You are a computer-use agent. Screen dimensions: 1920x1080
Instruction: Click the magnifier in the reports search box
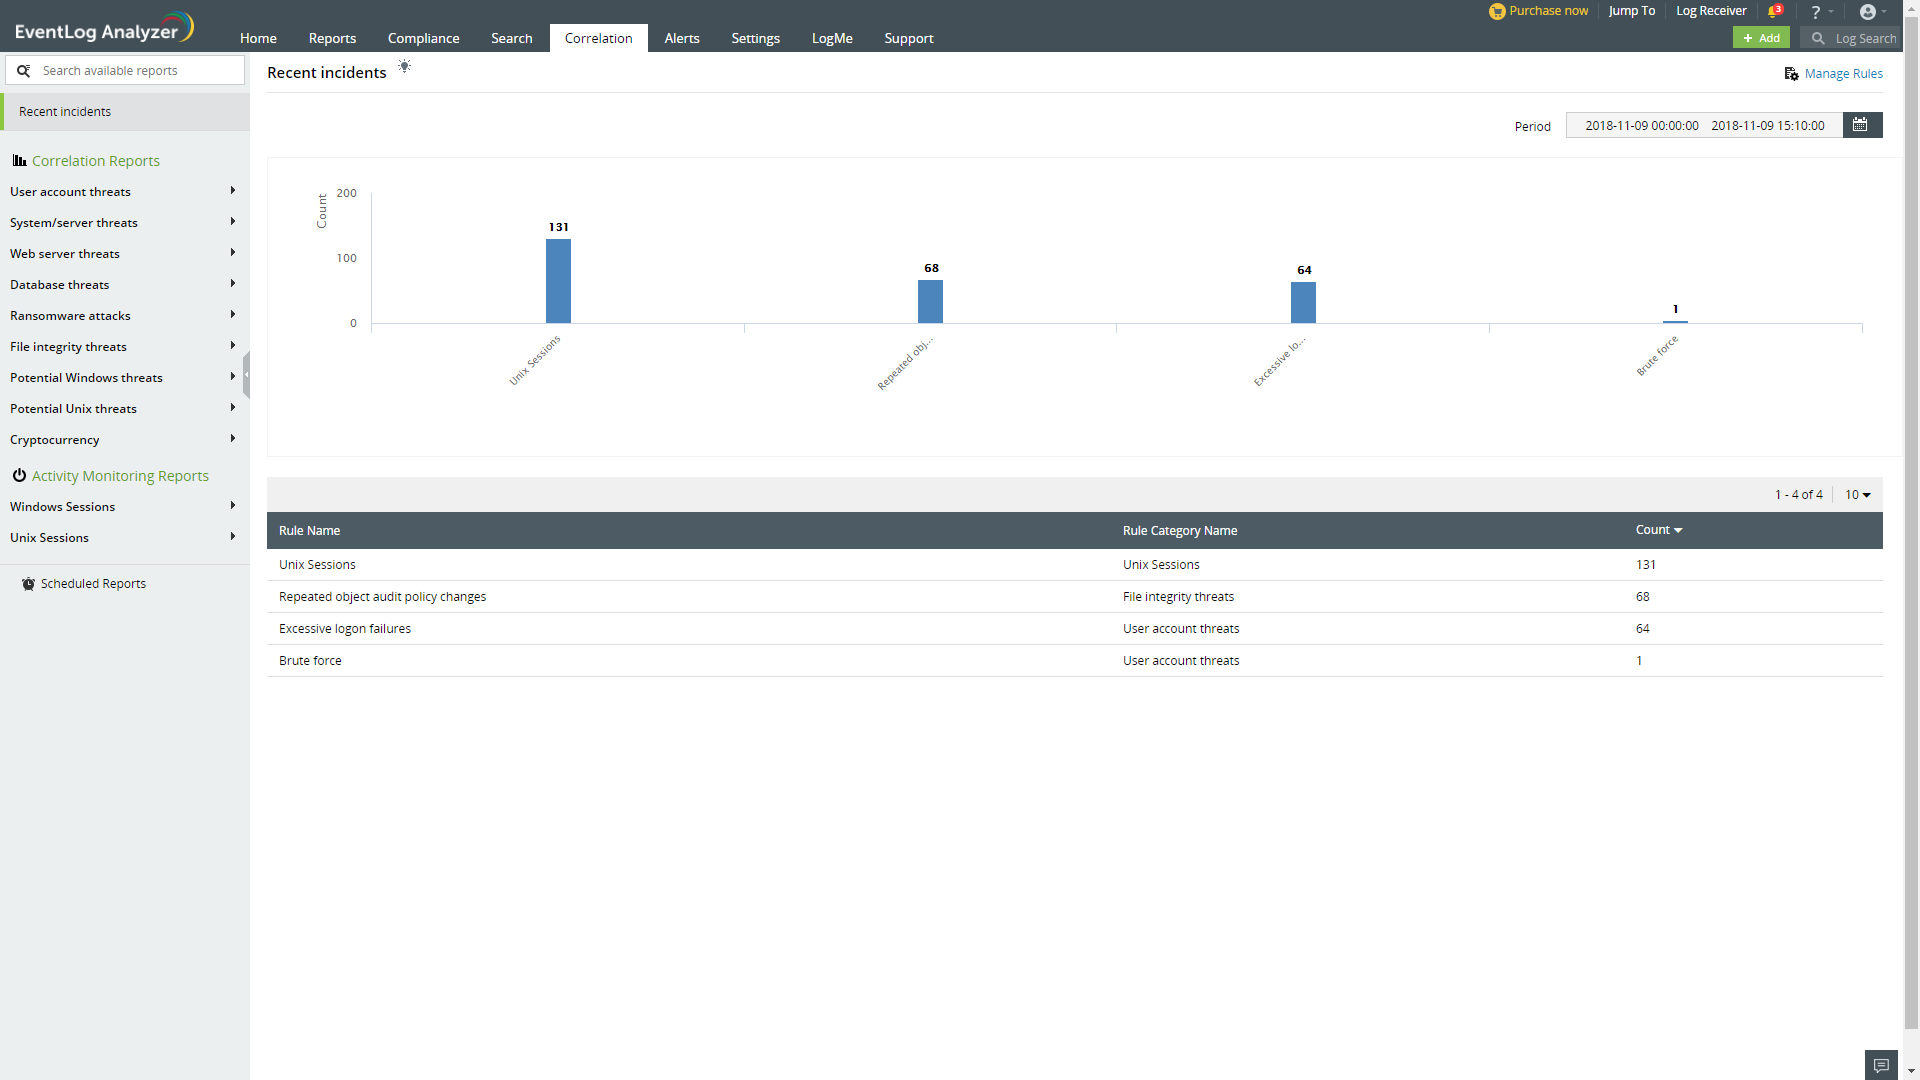[24, 70]
